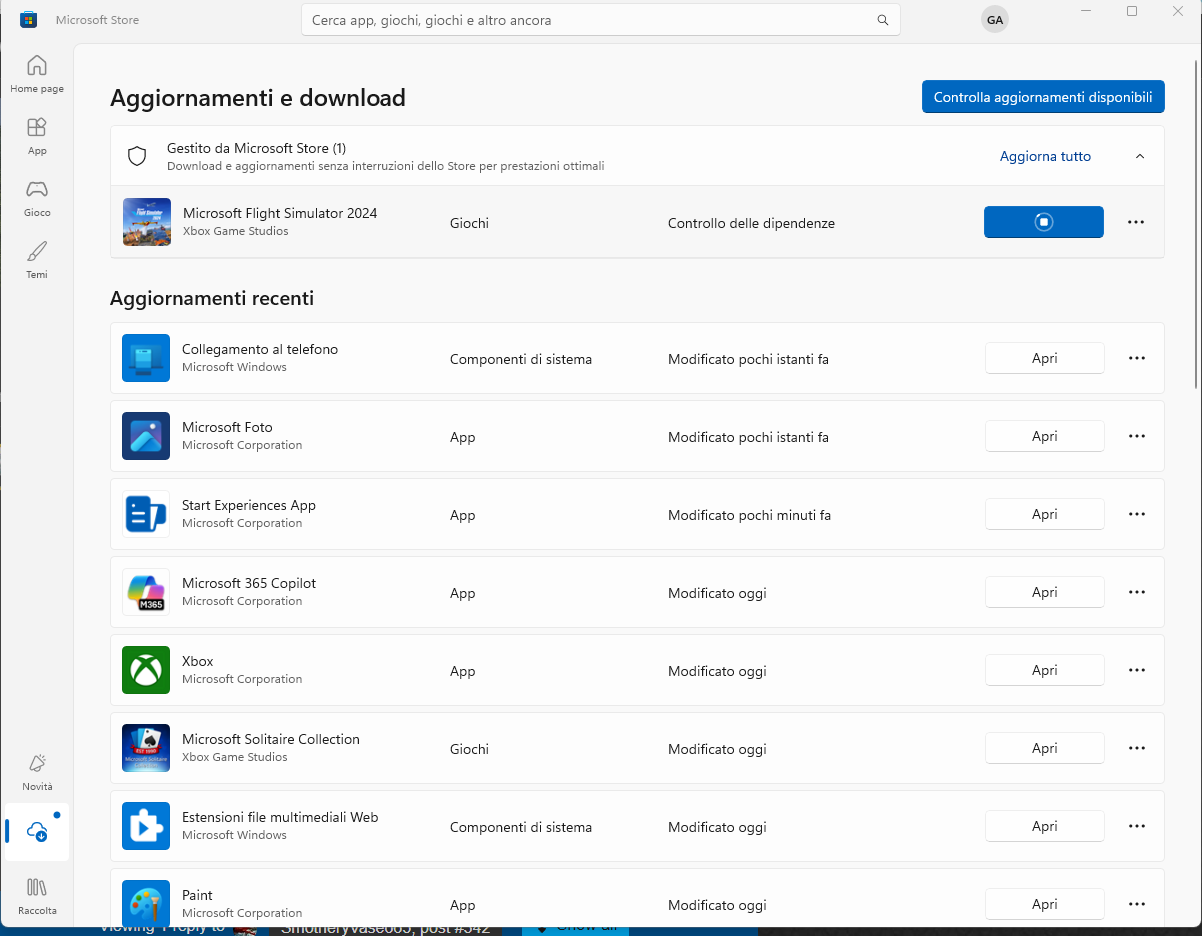Open the GA user account avatar
Screen dimensions: 1202x936
pyautogui.click(x=994, y=20)
